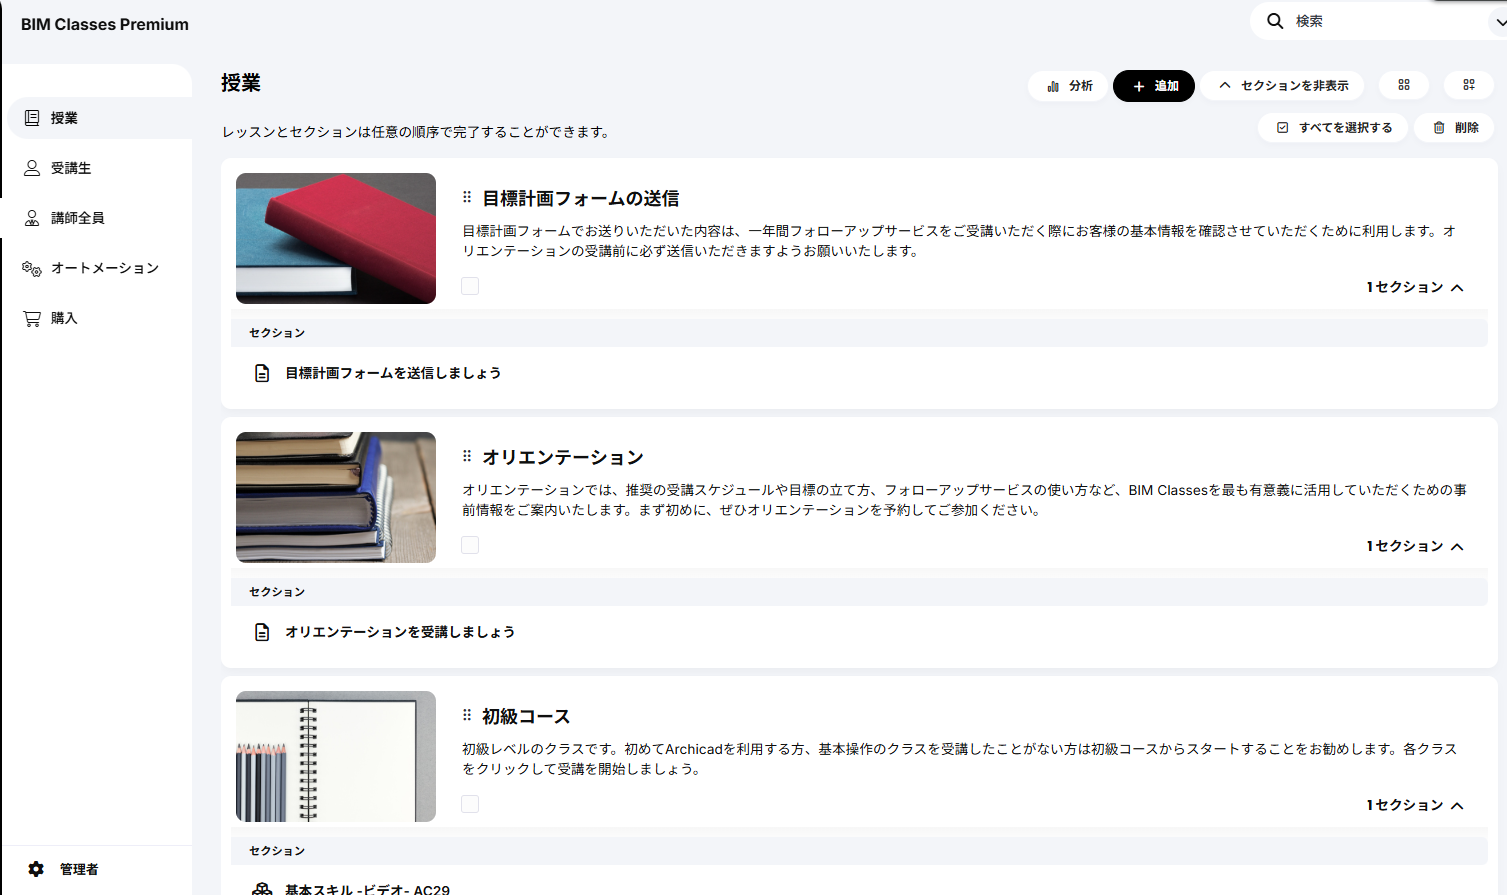The image size is (1507, 895).
Task: Click the search magnifier icon
Action: [x=1275, y=21]
